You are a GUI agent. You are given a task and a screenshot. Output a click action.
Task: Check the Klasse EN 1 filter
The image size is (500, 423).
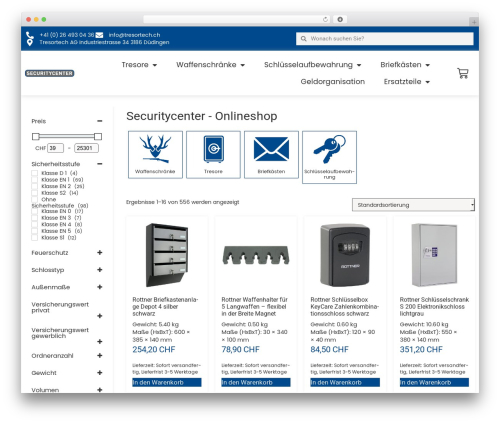pyautogui.click(x=34, y=180)
